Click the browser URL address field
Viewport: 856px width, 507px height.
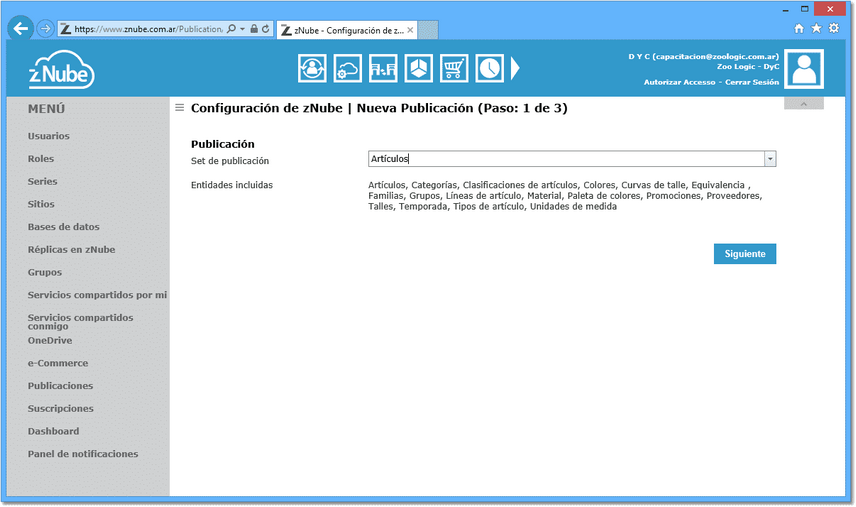point(148,29)
